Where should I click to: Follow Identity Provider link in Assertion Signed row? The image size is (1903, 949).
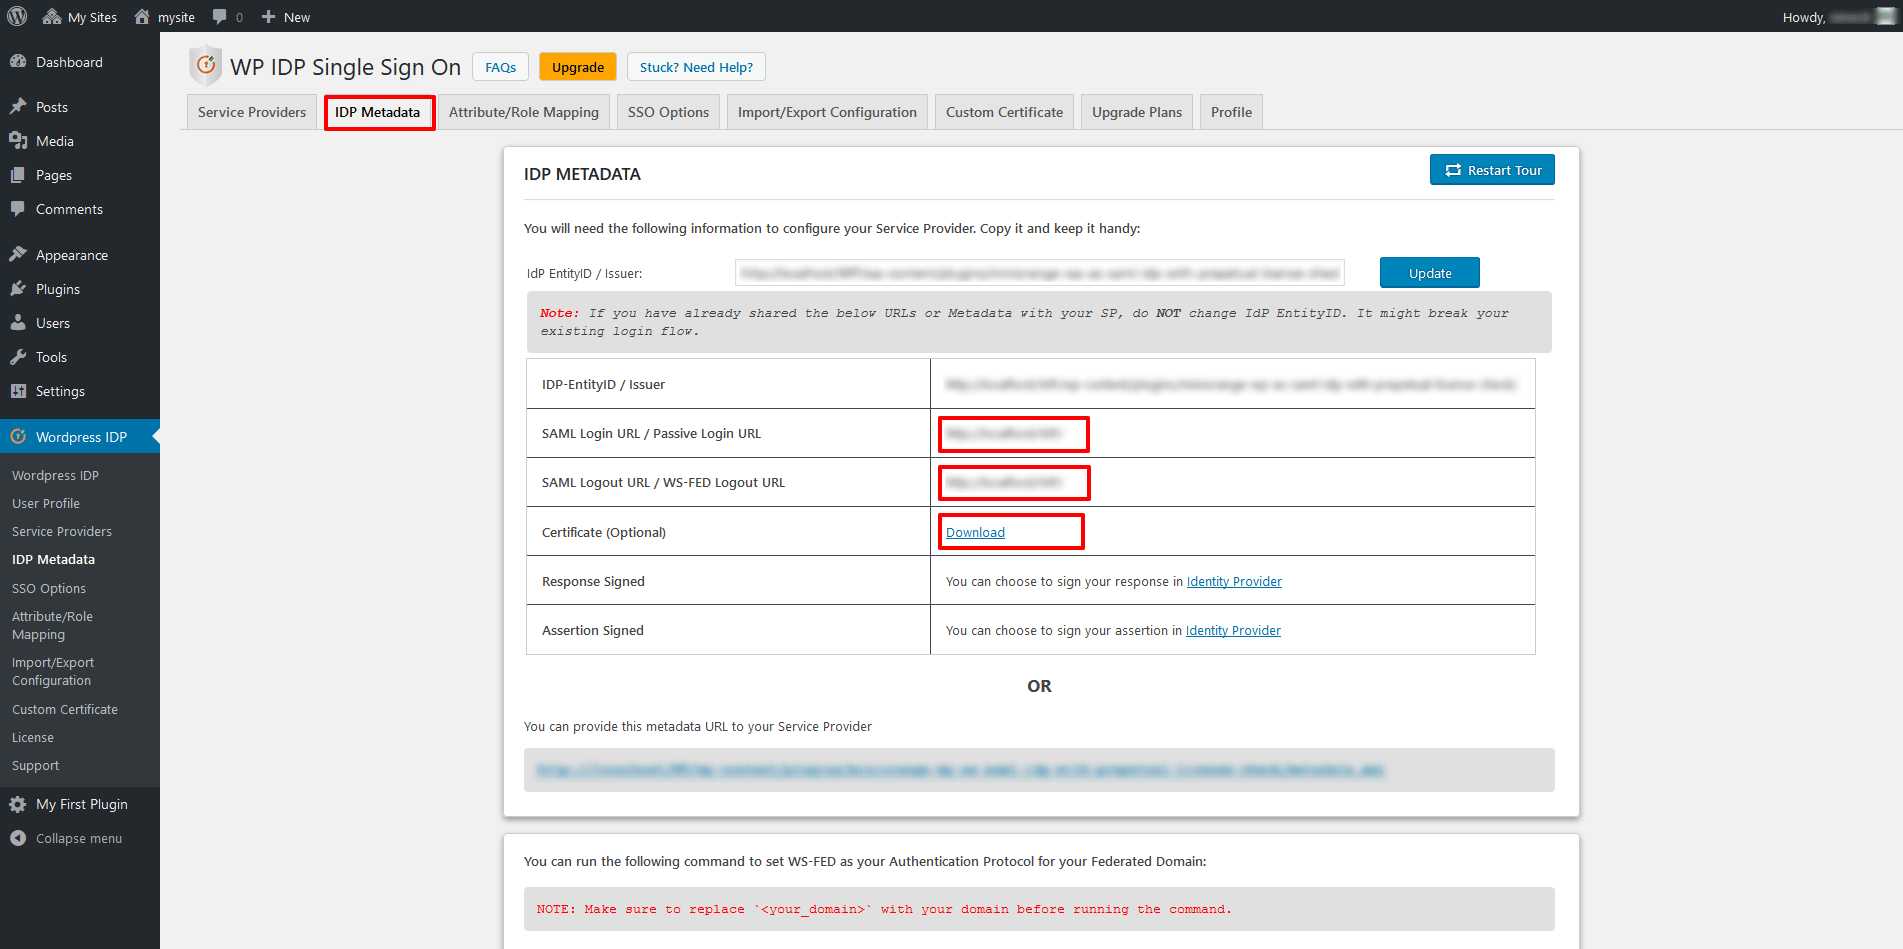point(1233,630)
